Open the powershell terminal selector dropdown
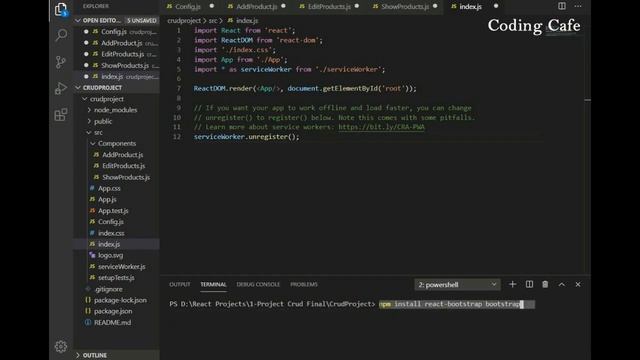640x360 pixels. (x=458, y=284)
